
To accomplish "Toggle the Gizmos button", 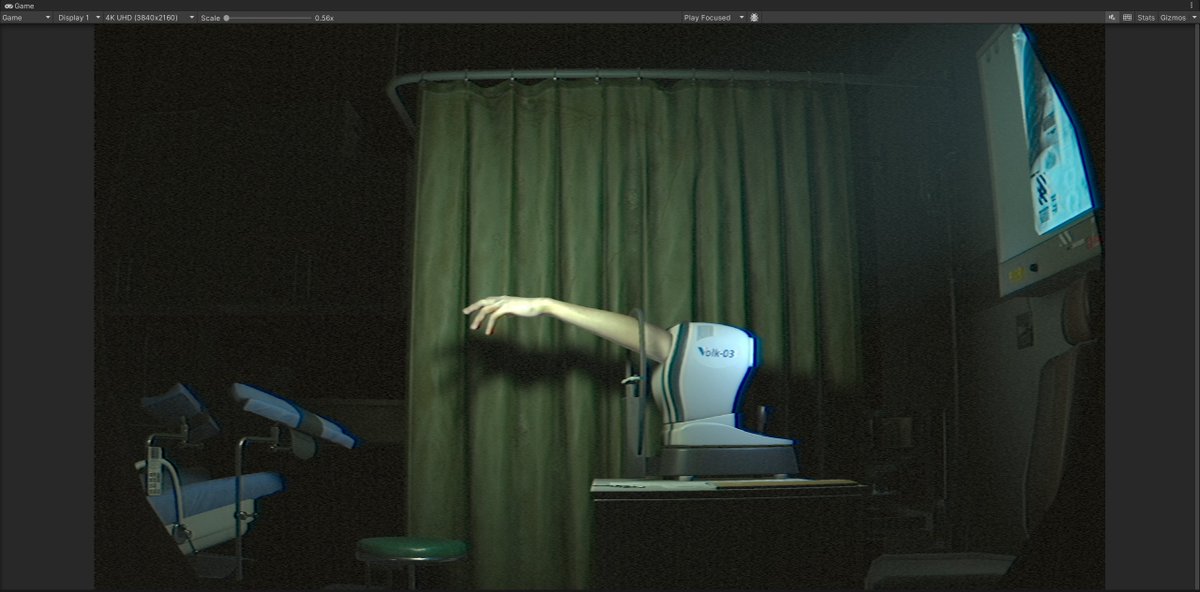I will (1172, 18).
